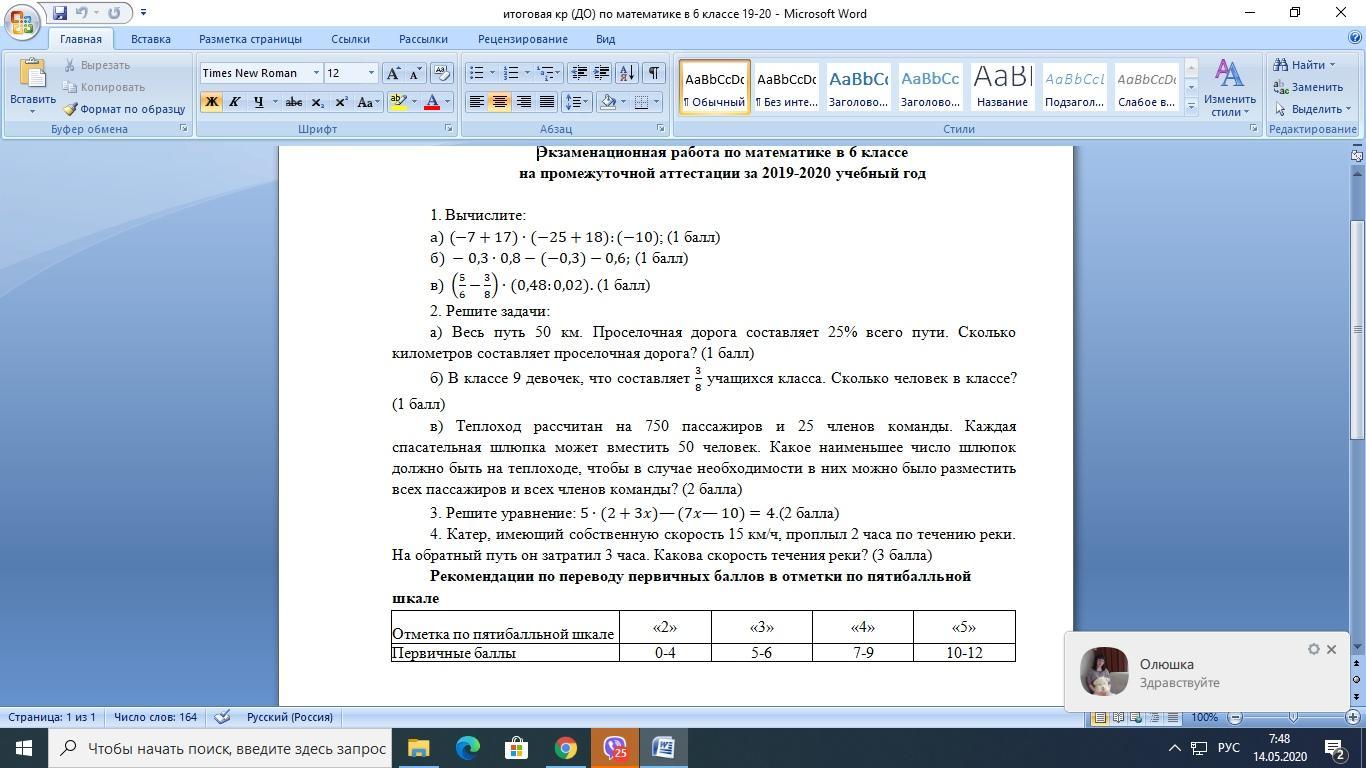
Task: Switch to the Разметка страницы tab
Action: tap(250, 39)
